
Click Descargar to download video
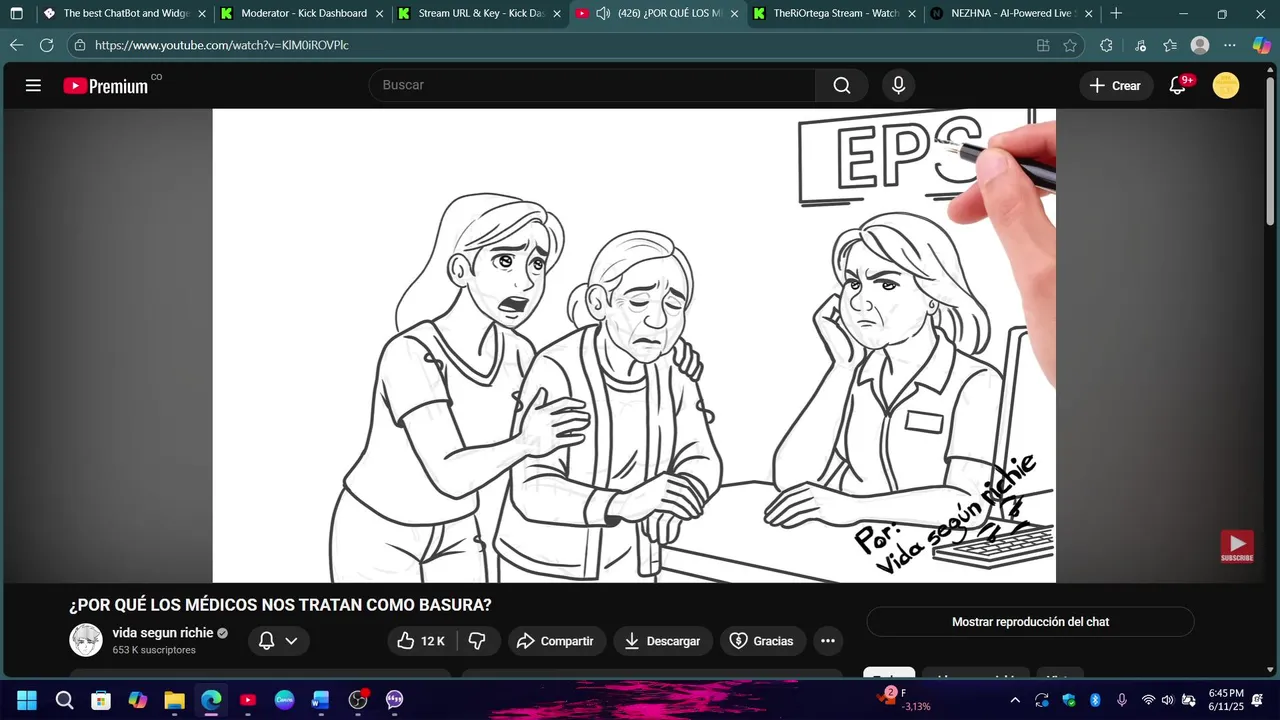pos(662,641)
